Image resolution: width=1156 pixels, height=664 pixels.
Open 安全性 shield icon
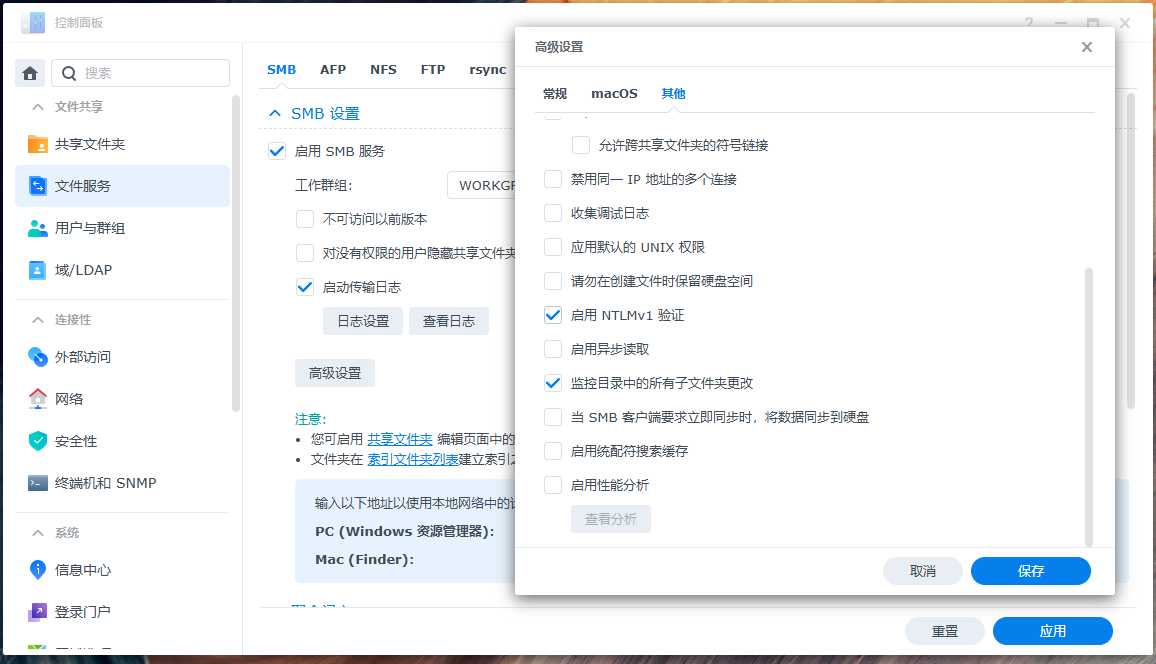click(x=38, y=441)
